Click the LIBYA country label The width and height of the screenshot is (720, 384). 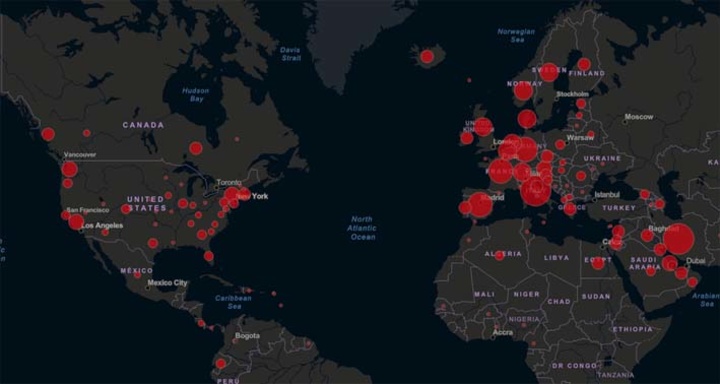(x=557, y=258)
